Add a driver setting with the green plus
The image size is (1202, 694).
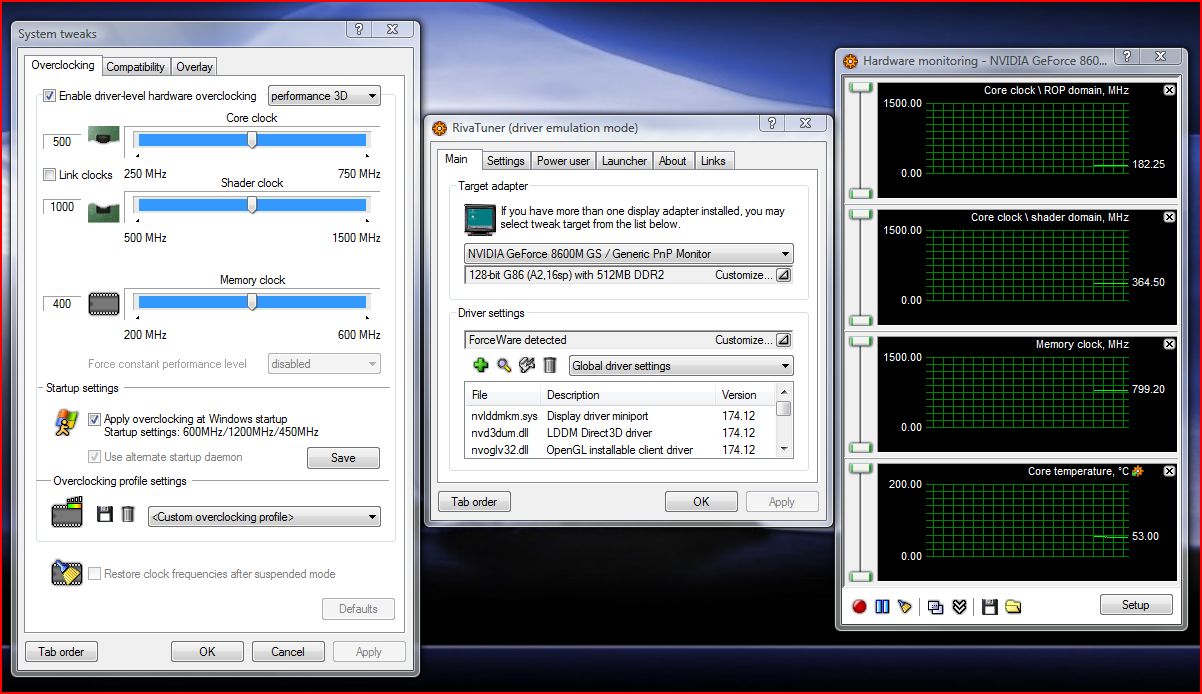coord(481,366)
